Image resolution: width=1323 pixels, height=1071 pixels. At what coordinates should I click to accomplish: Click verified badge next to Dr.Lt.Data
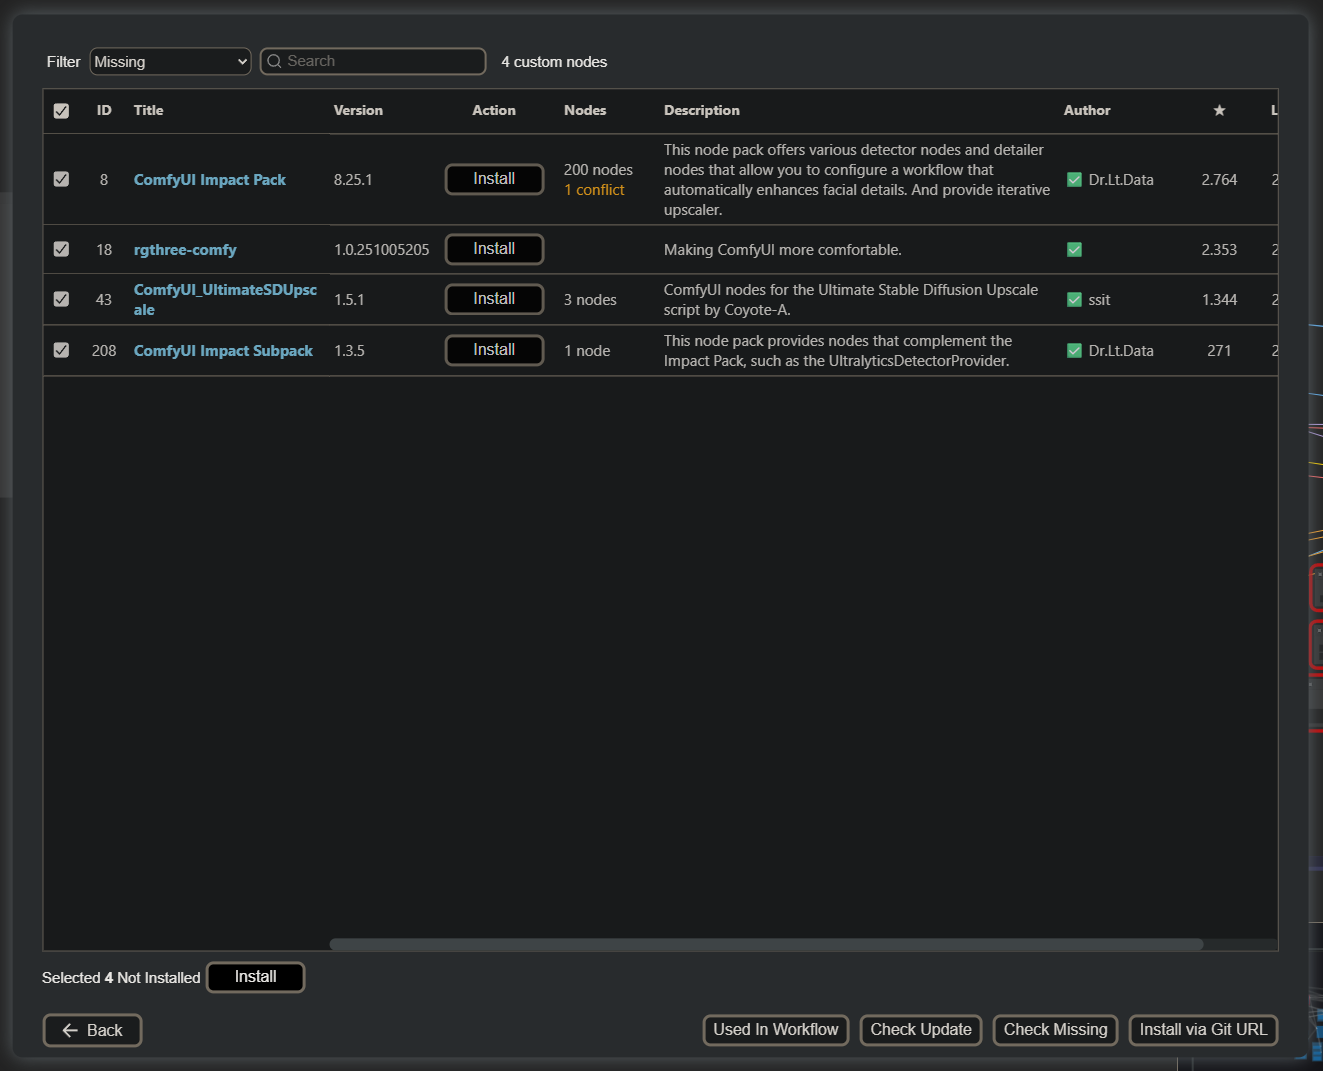(x=1074, y=180)
